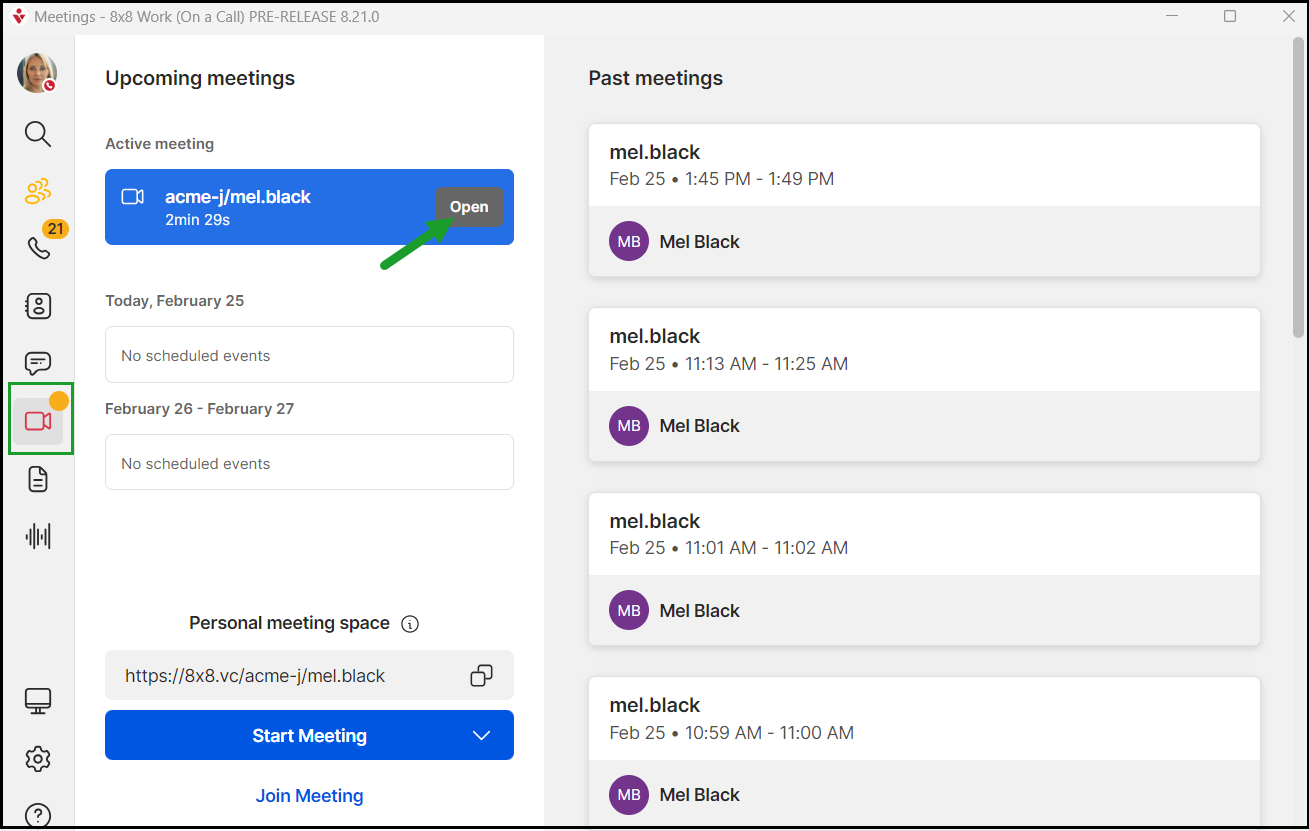
Task: Click the 21 calls notification badge
Action: pyautogui.click(x=55, y=229)
